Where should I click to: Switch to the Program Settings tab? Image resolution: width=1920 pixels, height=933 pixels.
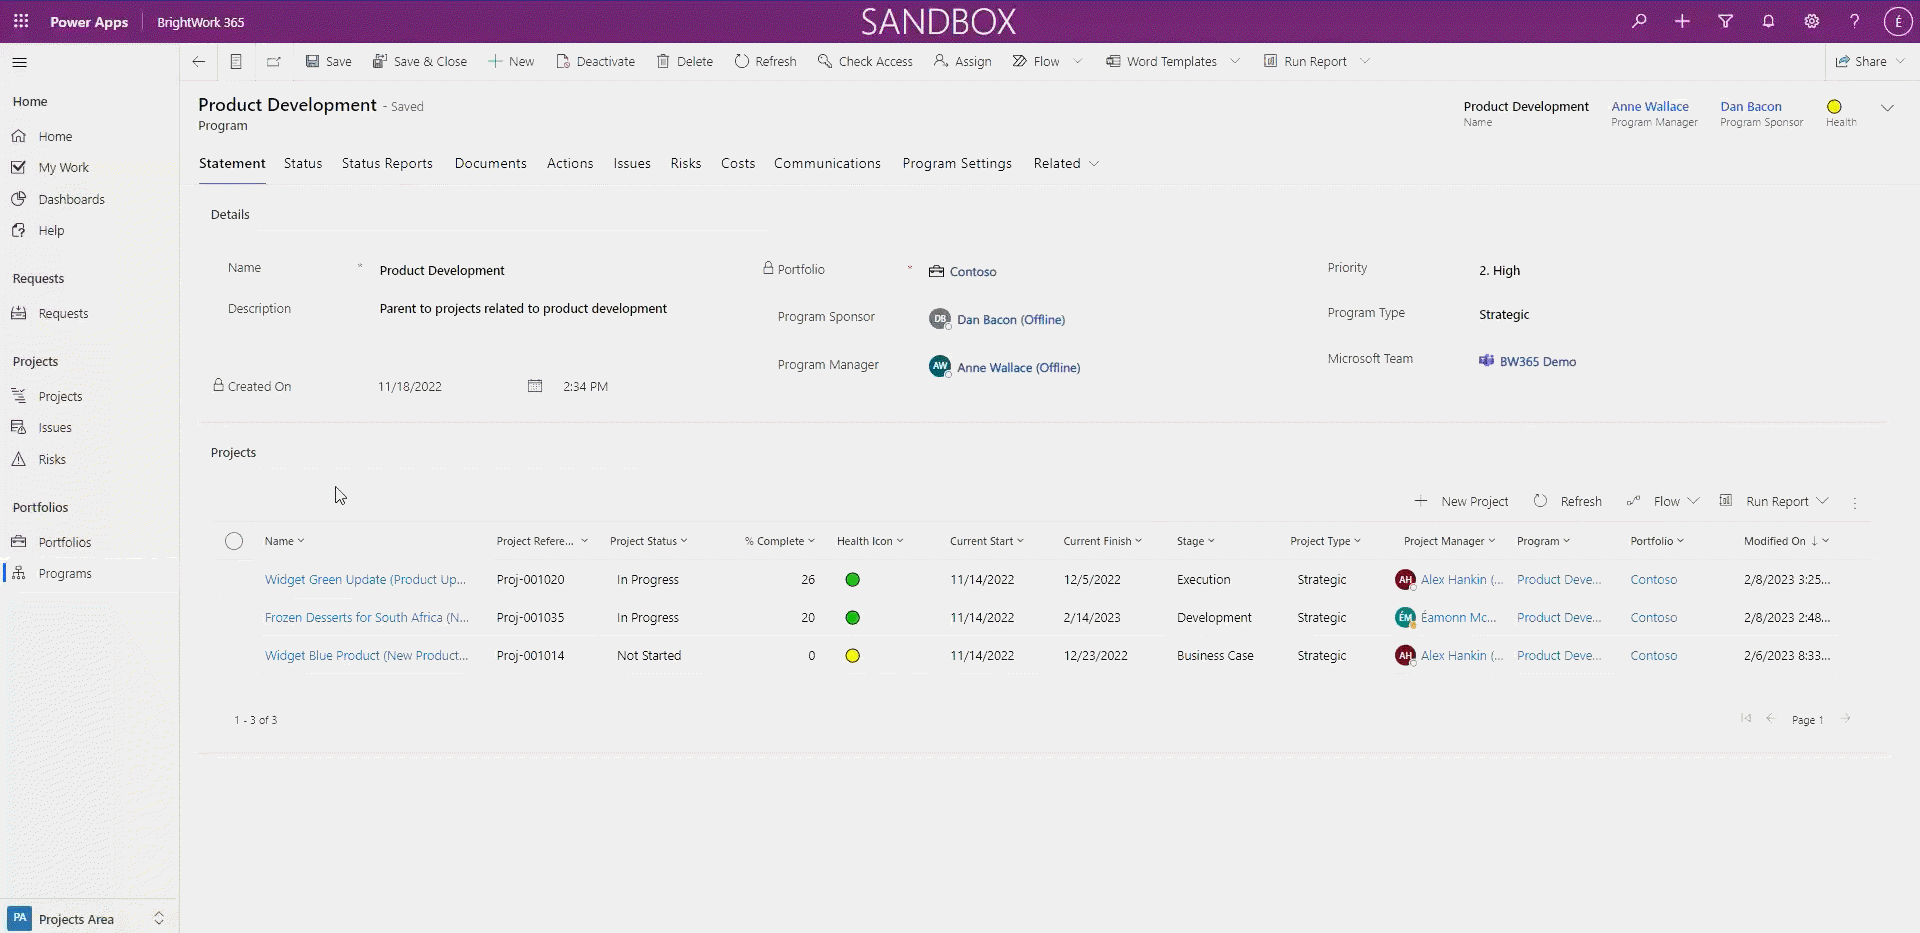pyautogui.click(x=957, y=163)
